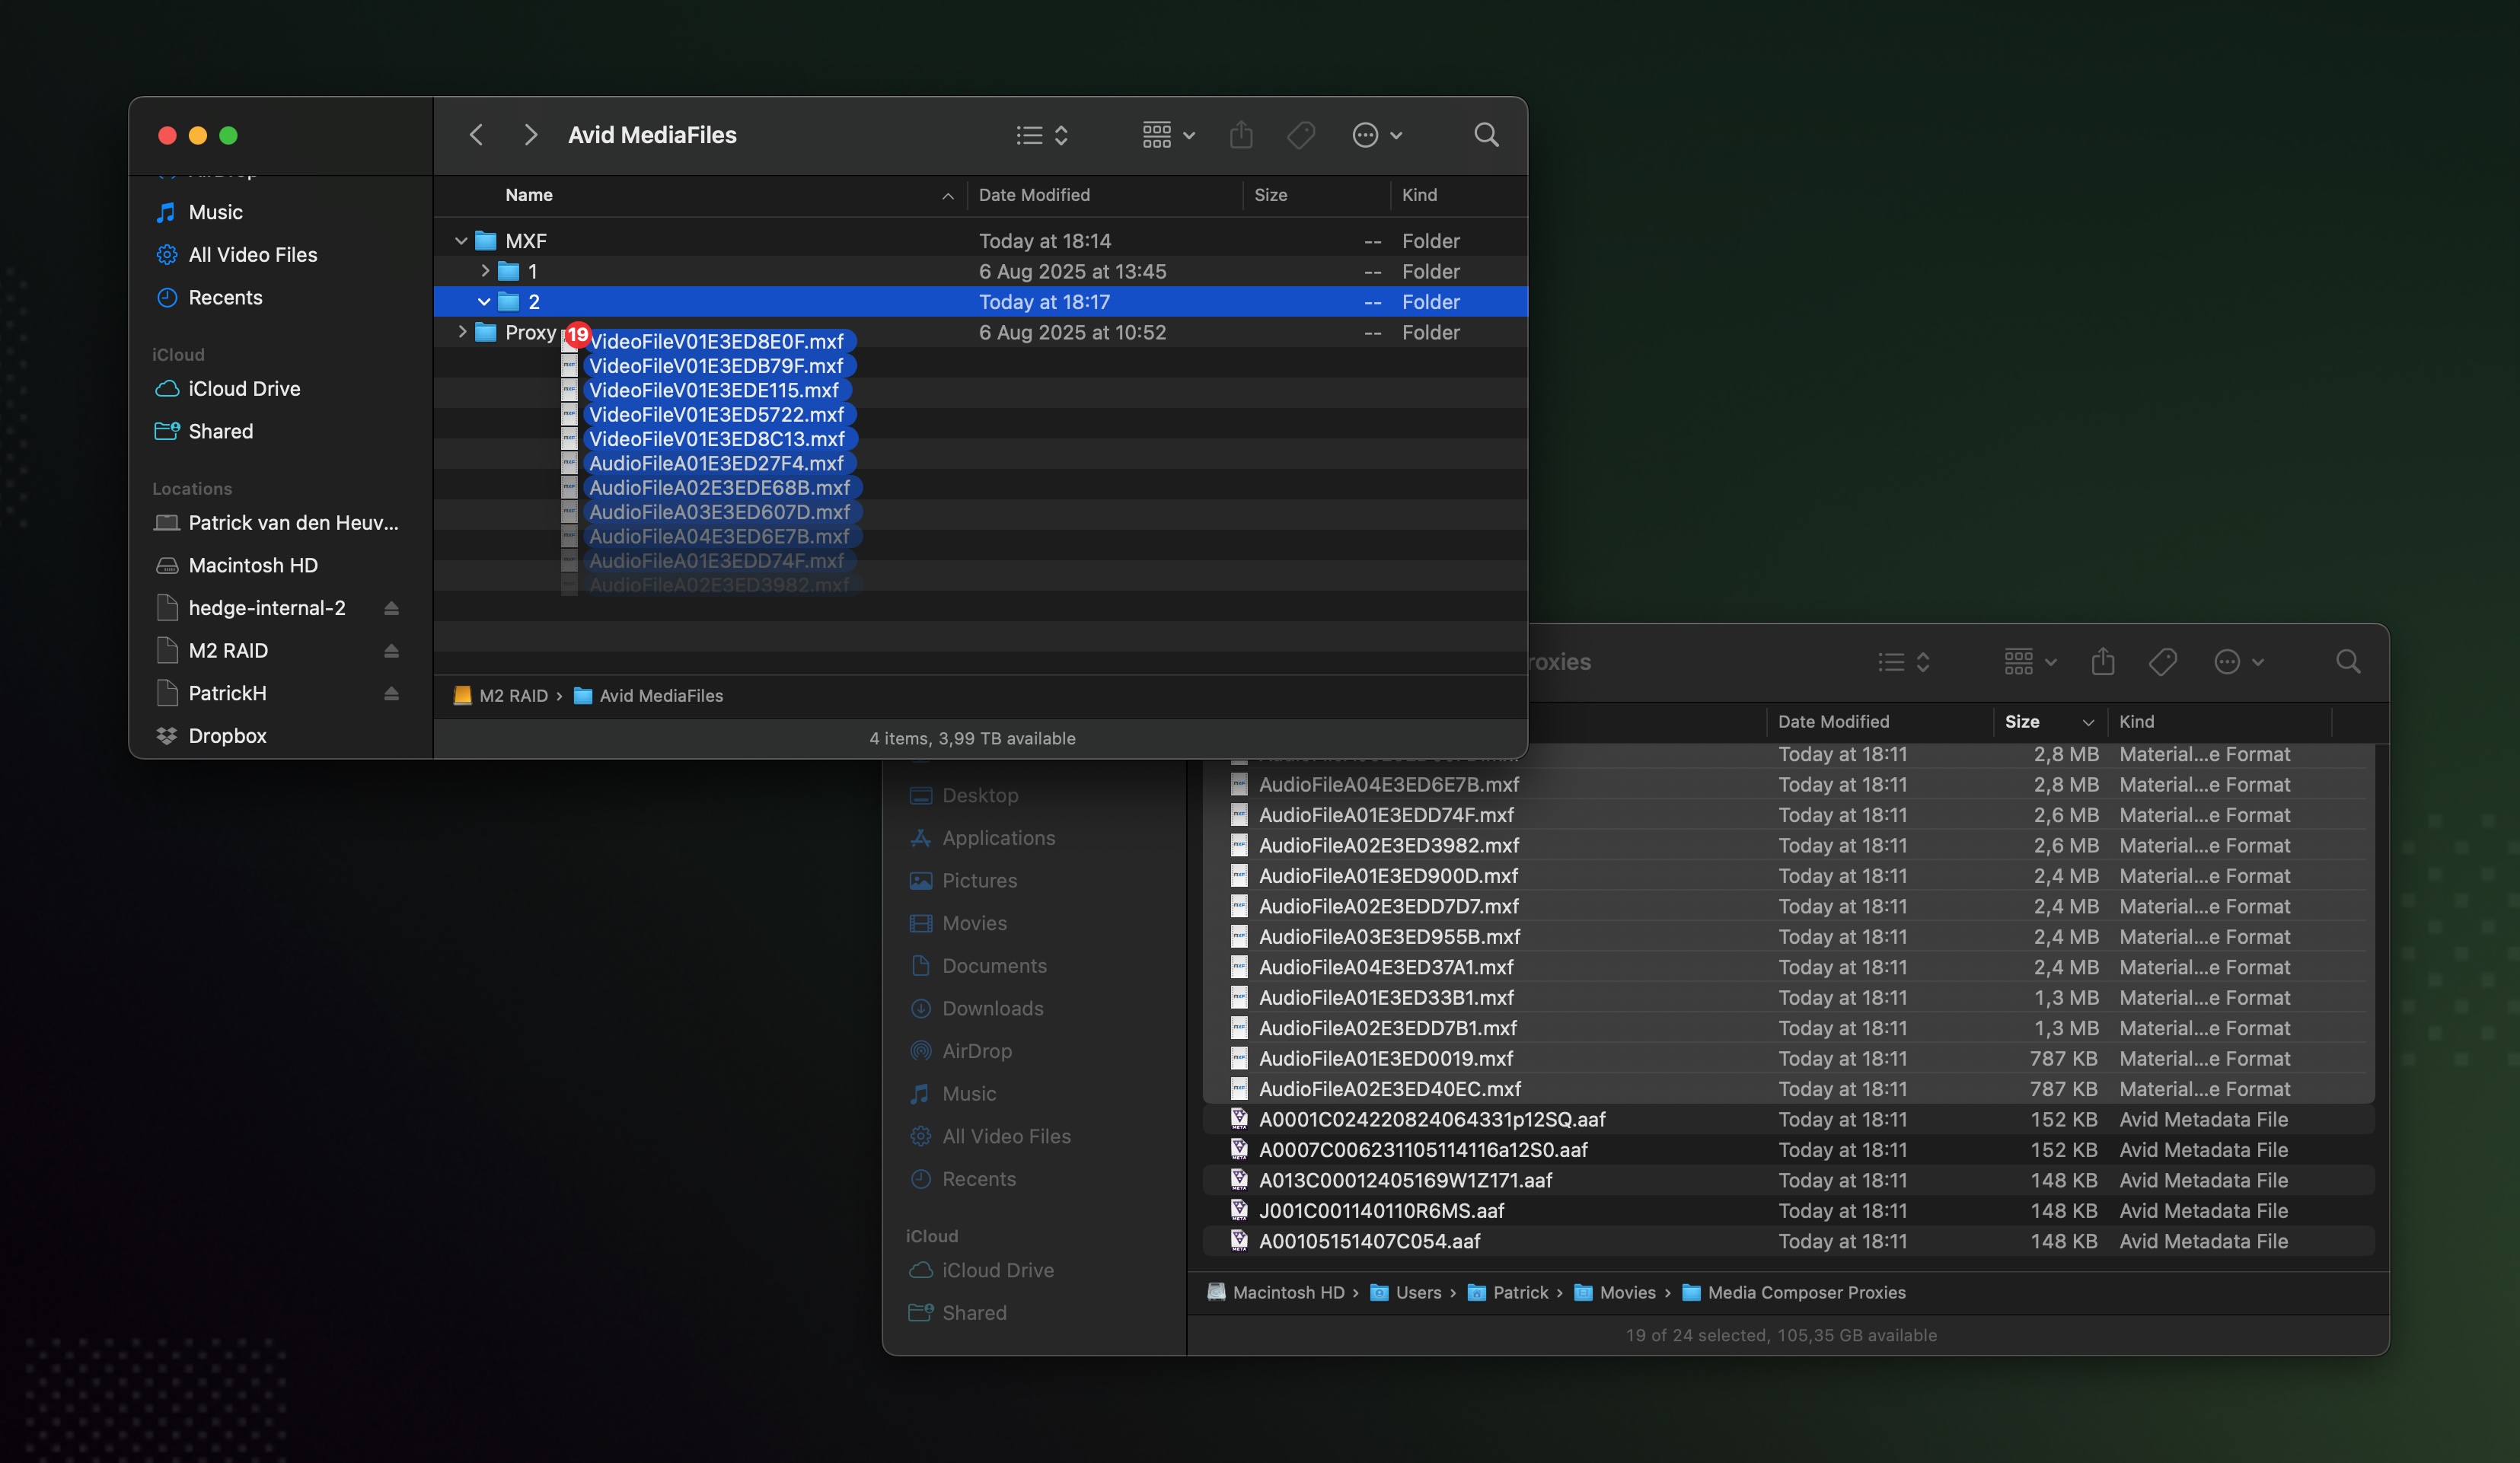Sort by Size column in Avid MediaFiles window
2520x1463 pixels.
1316,195
